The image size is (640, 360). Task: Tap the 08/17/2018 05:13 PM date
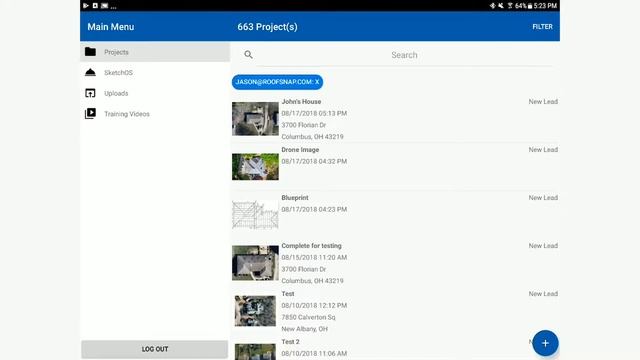pyautogui.click(x=314, y=113)
